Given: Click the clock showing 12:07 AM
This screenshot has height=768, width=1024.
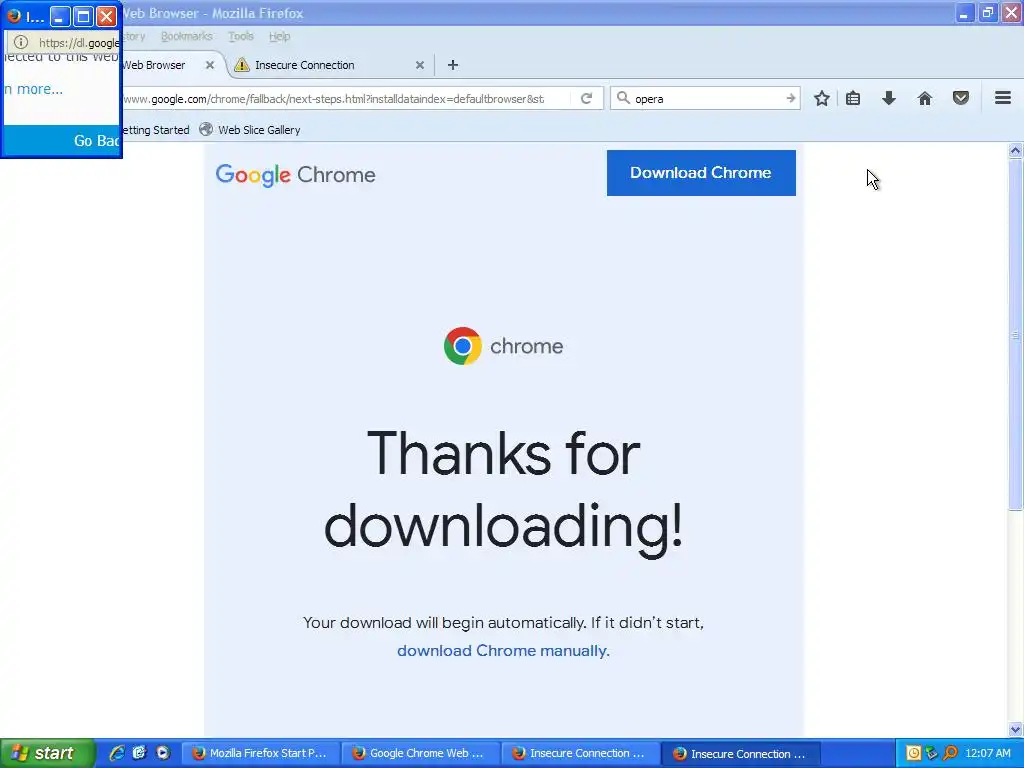Looking at the screenshot, I should pyautogui.click(x=987, y=753).
